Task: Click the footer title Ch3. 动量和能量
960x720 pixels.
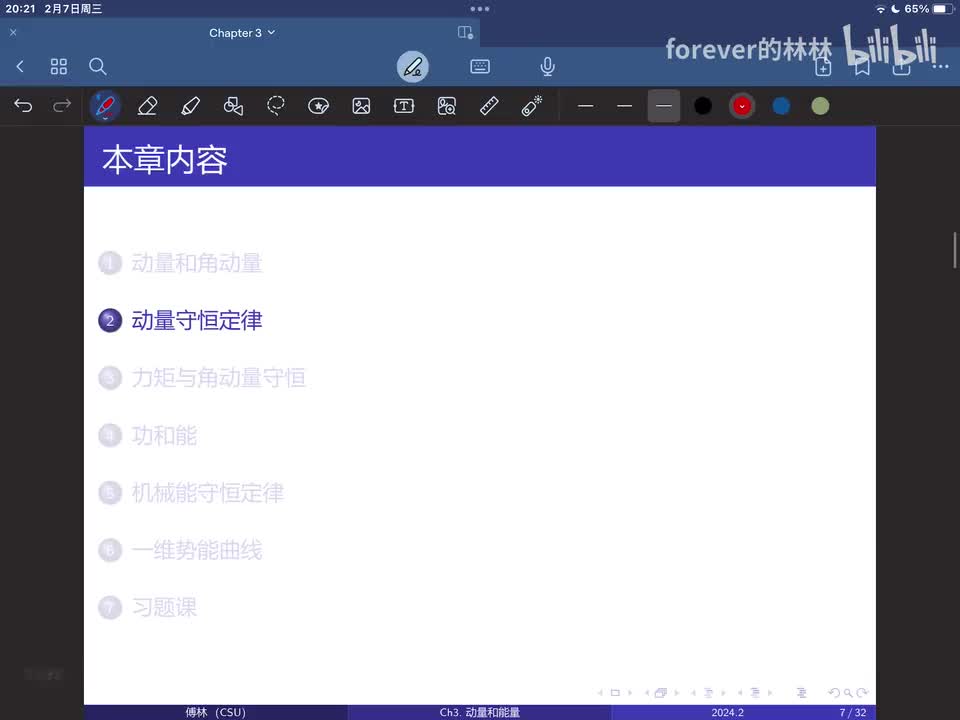Action: [479, 713]
